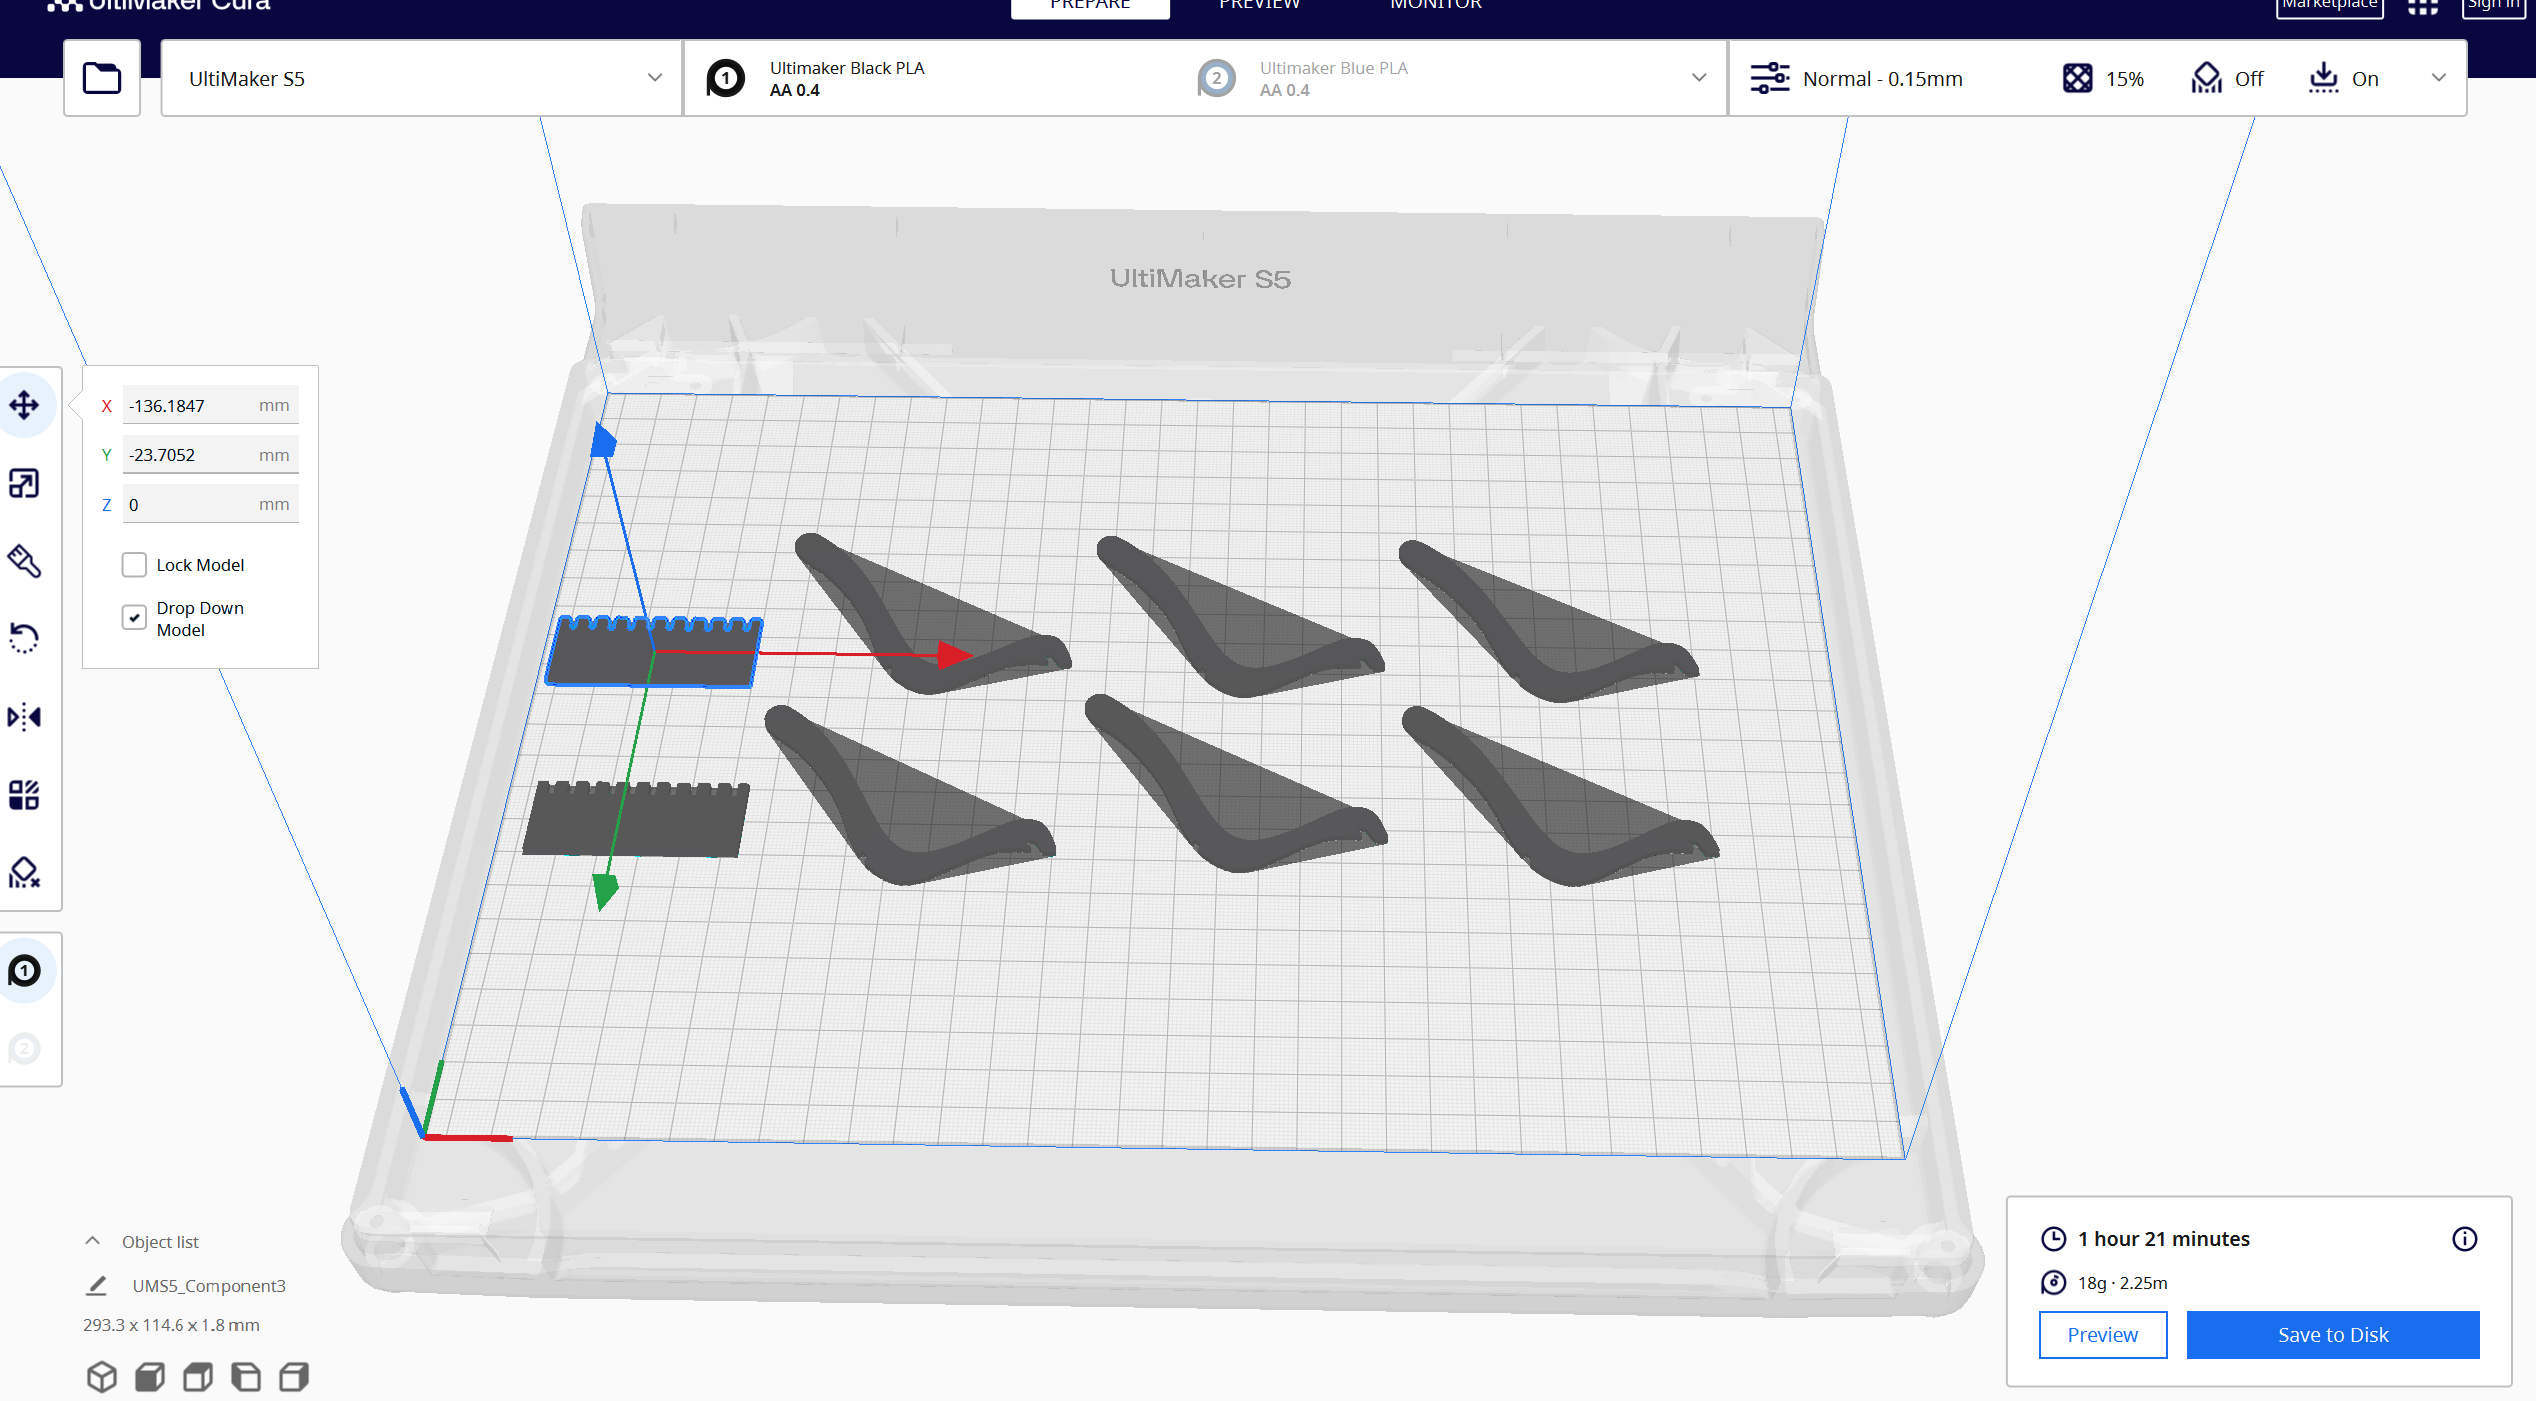Select extruder 1 button in sidebar
This screenshot has height=1401, width=2536.
(25, 971)
